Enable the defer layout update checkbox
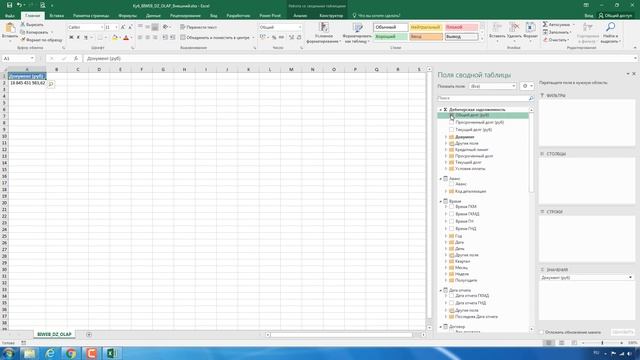640x360 pixels. [542, 332]
